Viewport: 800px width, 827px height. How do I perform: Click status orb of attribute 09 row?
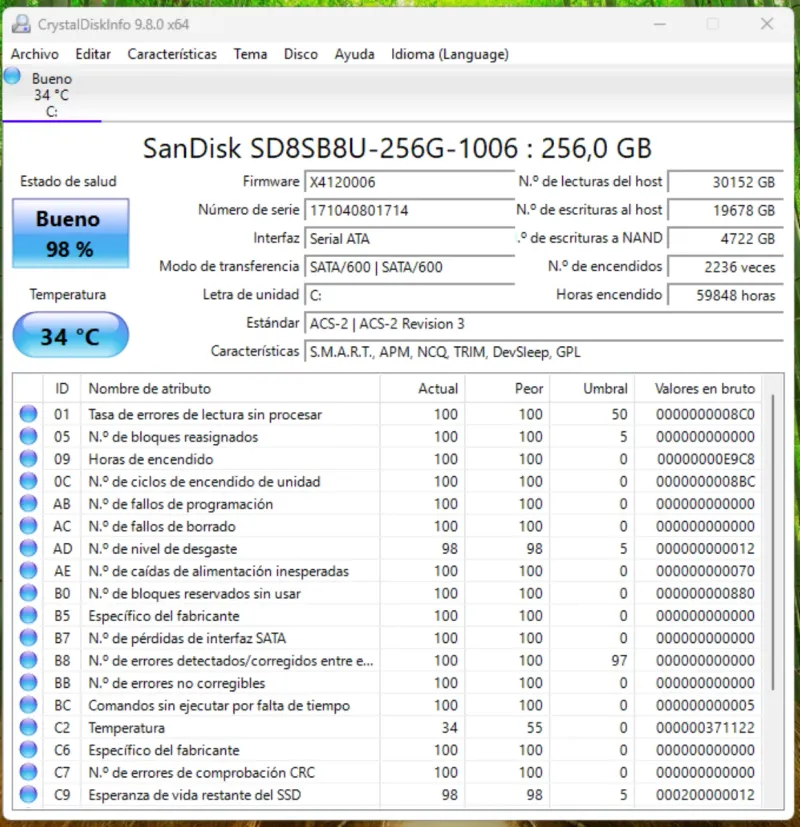coord(28,459)
